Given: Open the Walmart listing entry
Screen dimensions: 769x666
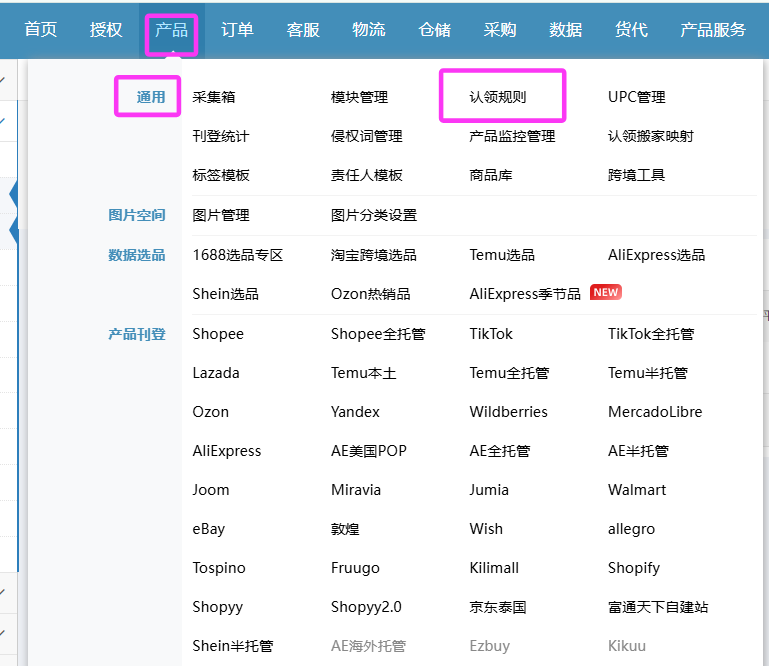Looking at the screenshot, I should [637, 490].
